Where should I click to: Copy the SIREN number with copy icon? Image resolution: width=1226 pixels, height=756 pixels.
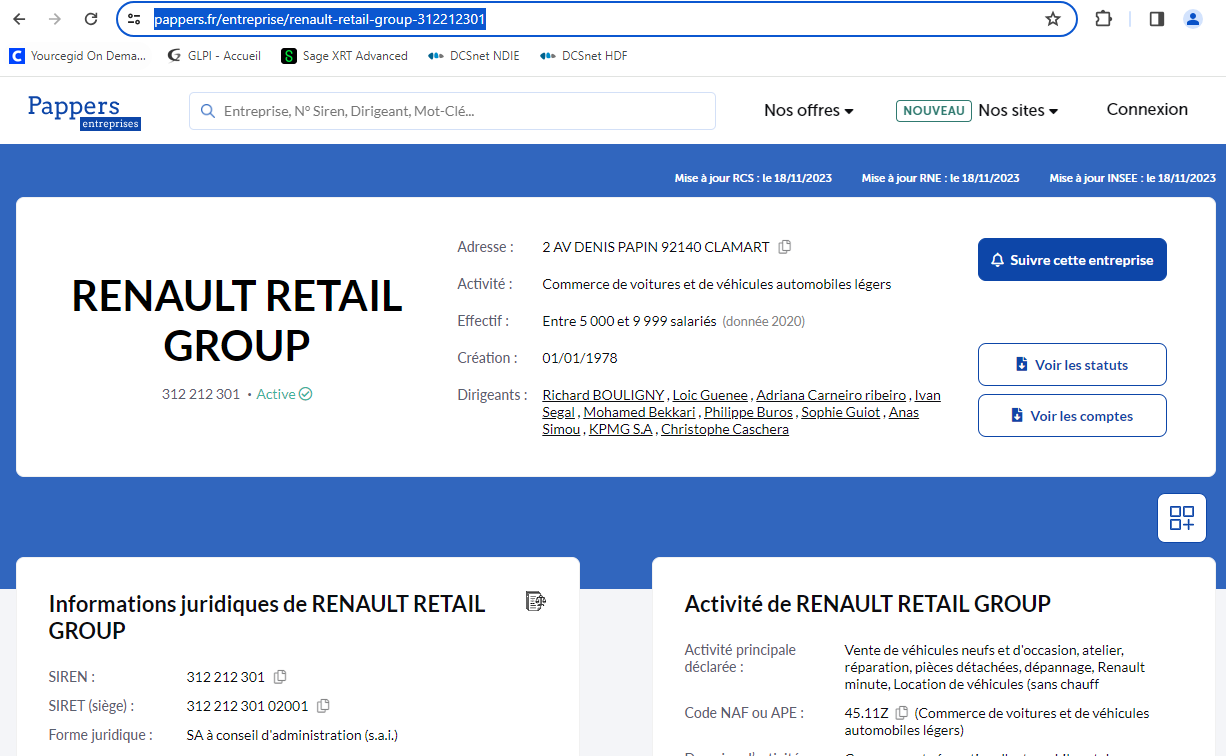pos(280,677)
